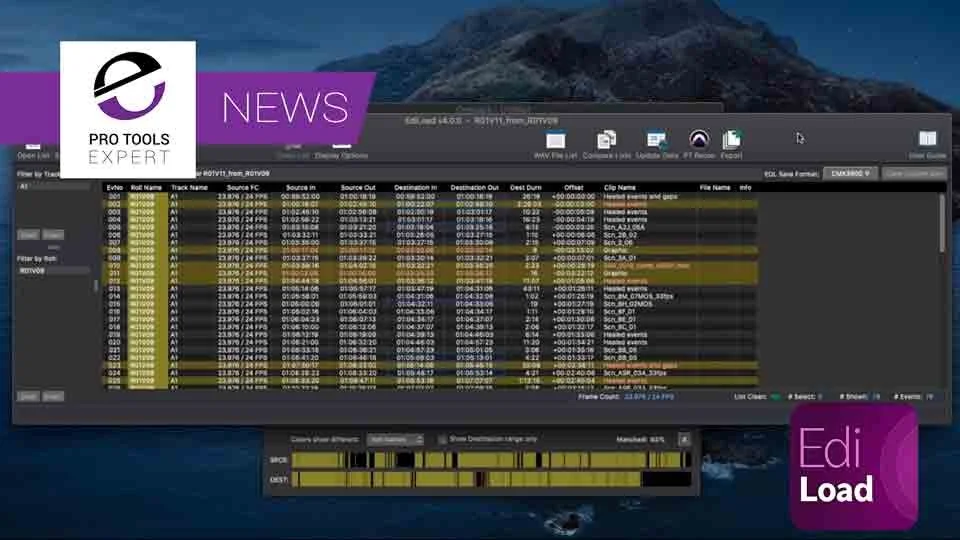Sort by the Roll Name column header

click(x=146, y=187)
